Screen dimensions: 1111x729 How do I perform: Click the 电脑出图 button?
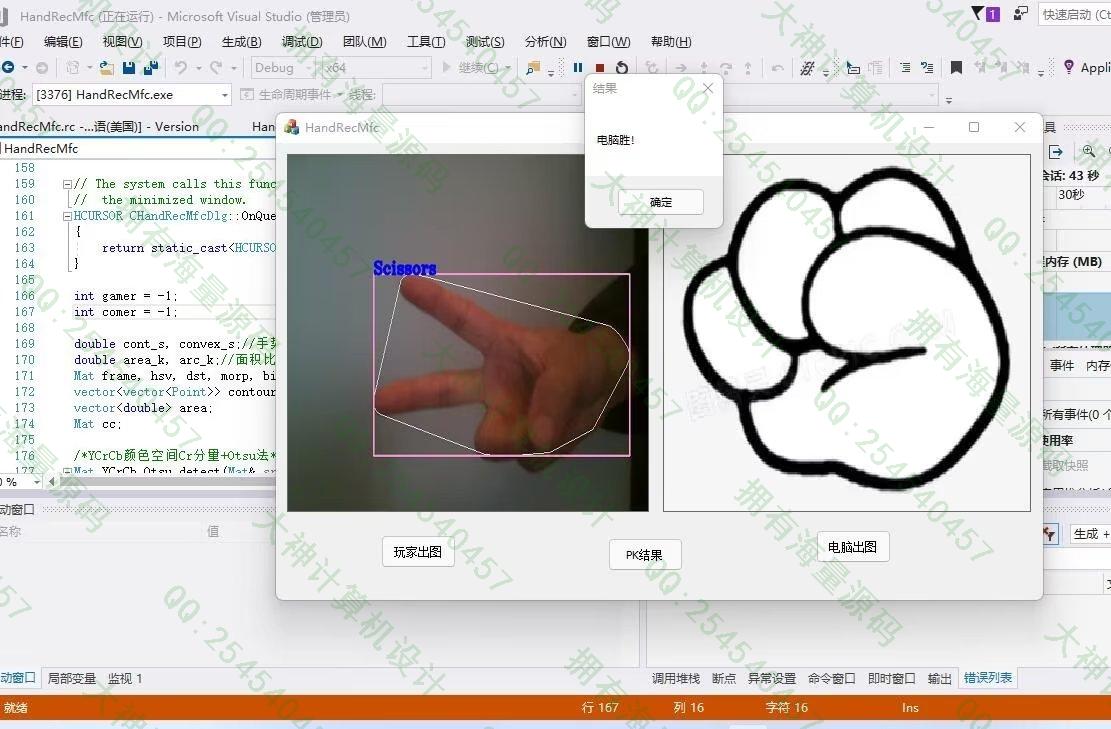click(852, 547)
